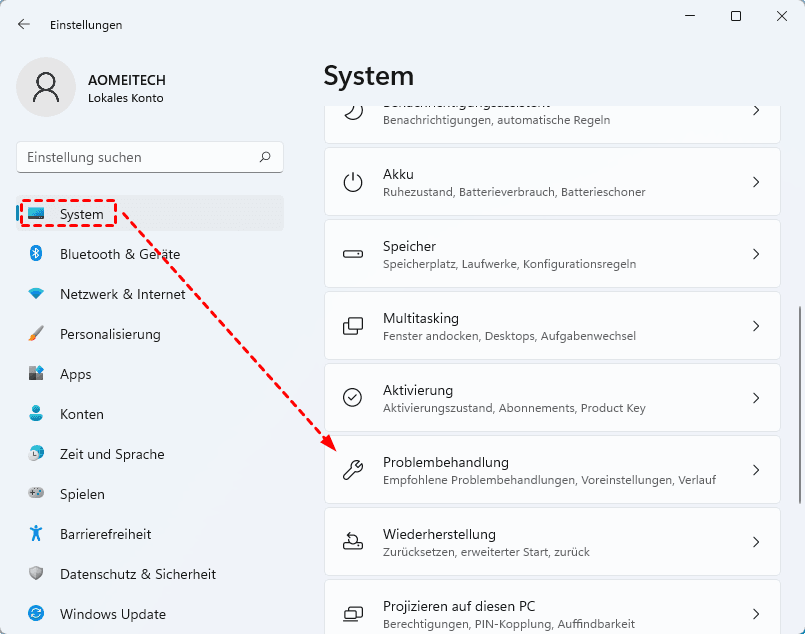Open Zeit und Sprache settings
This screenshot has width=805, height=634.
click(x=111, y=454)
